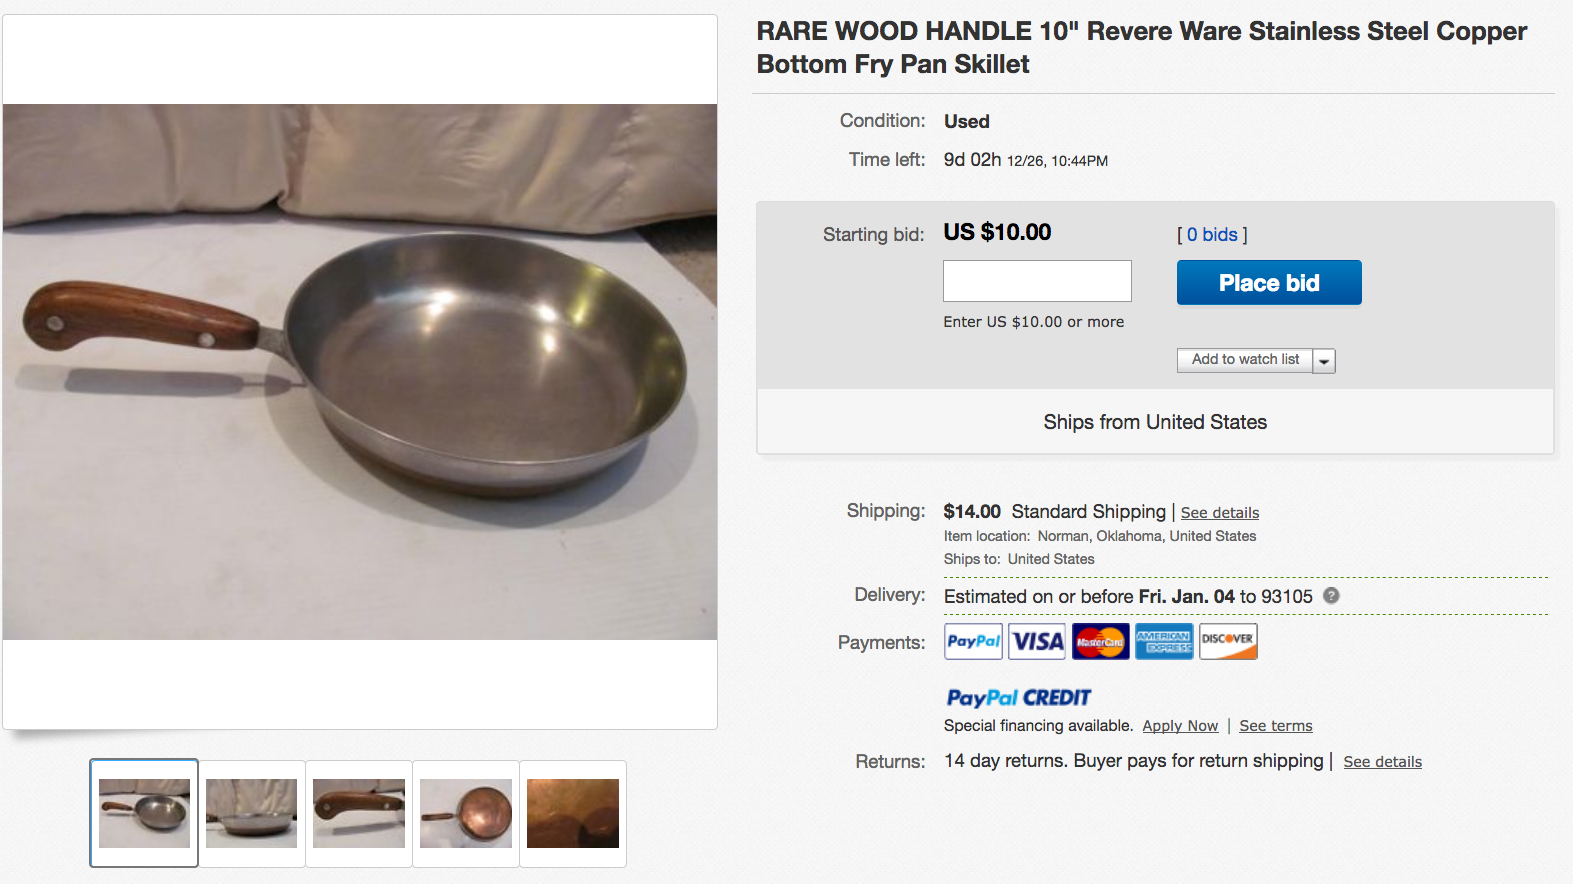Click the American Express payment icon
This screenshot has width=1573, height=884.
pos(1163,641)
